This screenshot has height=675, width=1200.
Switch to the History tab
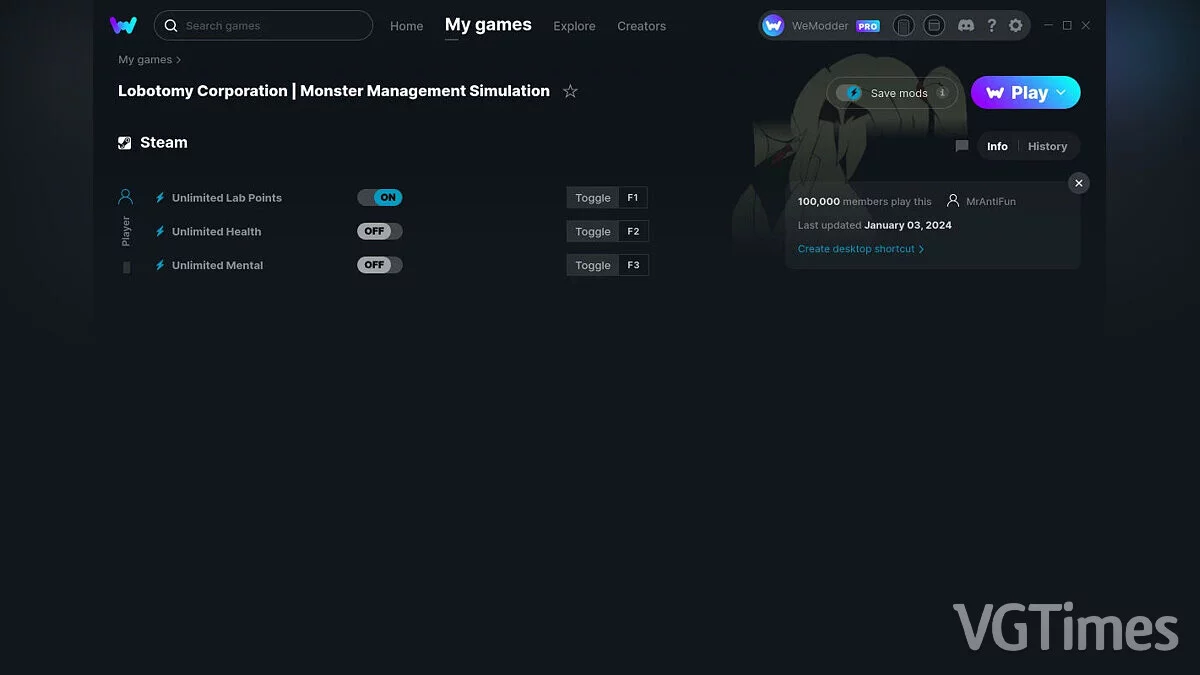(1047, 146)
